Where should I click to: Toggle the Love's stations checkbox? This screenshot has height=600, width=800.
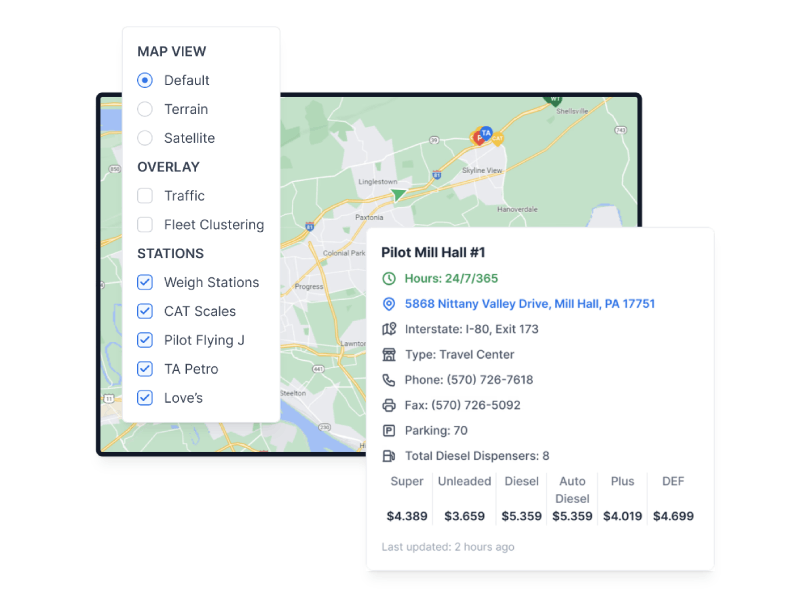[x=145, y=397]
